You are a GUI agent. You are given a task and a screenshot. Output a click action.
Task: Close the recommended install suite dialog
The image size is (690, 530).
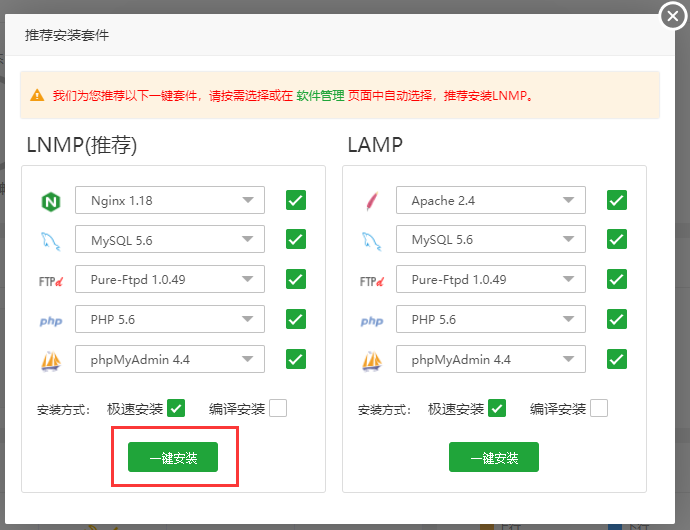point(673,16)
